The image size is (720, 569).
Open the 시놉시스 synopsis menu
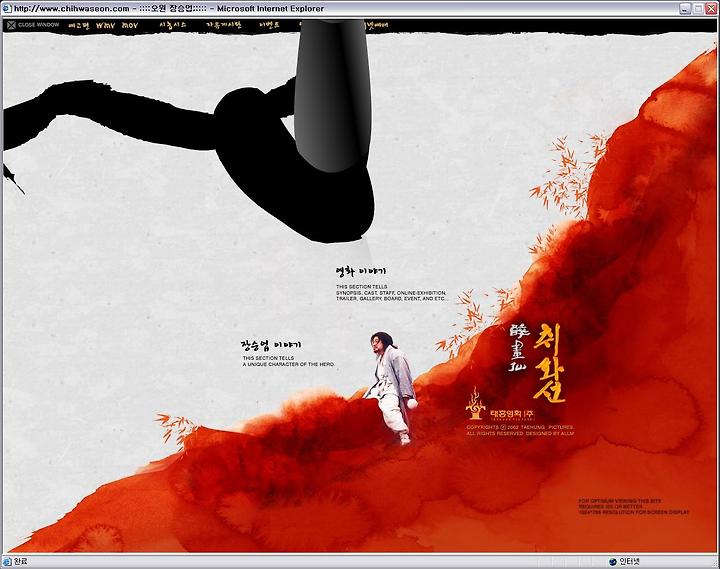173,25
